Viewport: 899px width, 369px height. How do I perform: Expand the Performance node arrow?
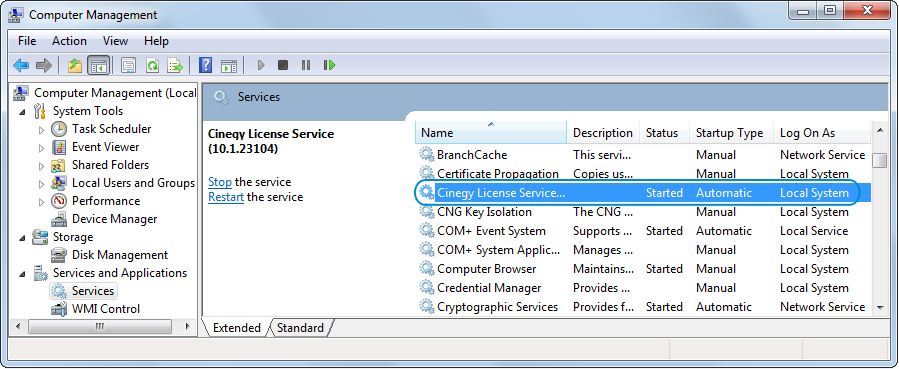point(41,202)
